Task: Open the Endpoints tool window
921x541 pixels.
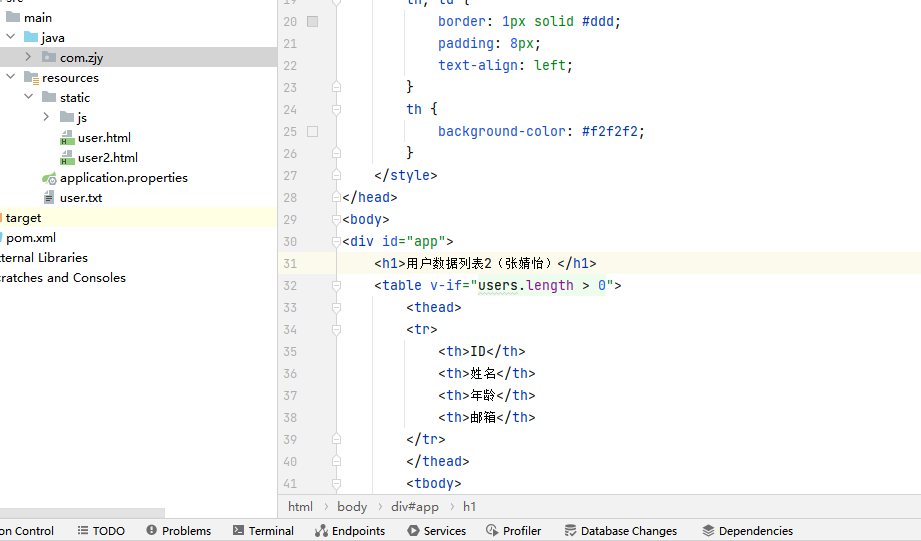Action: (349, 531)
